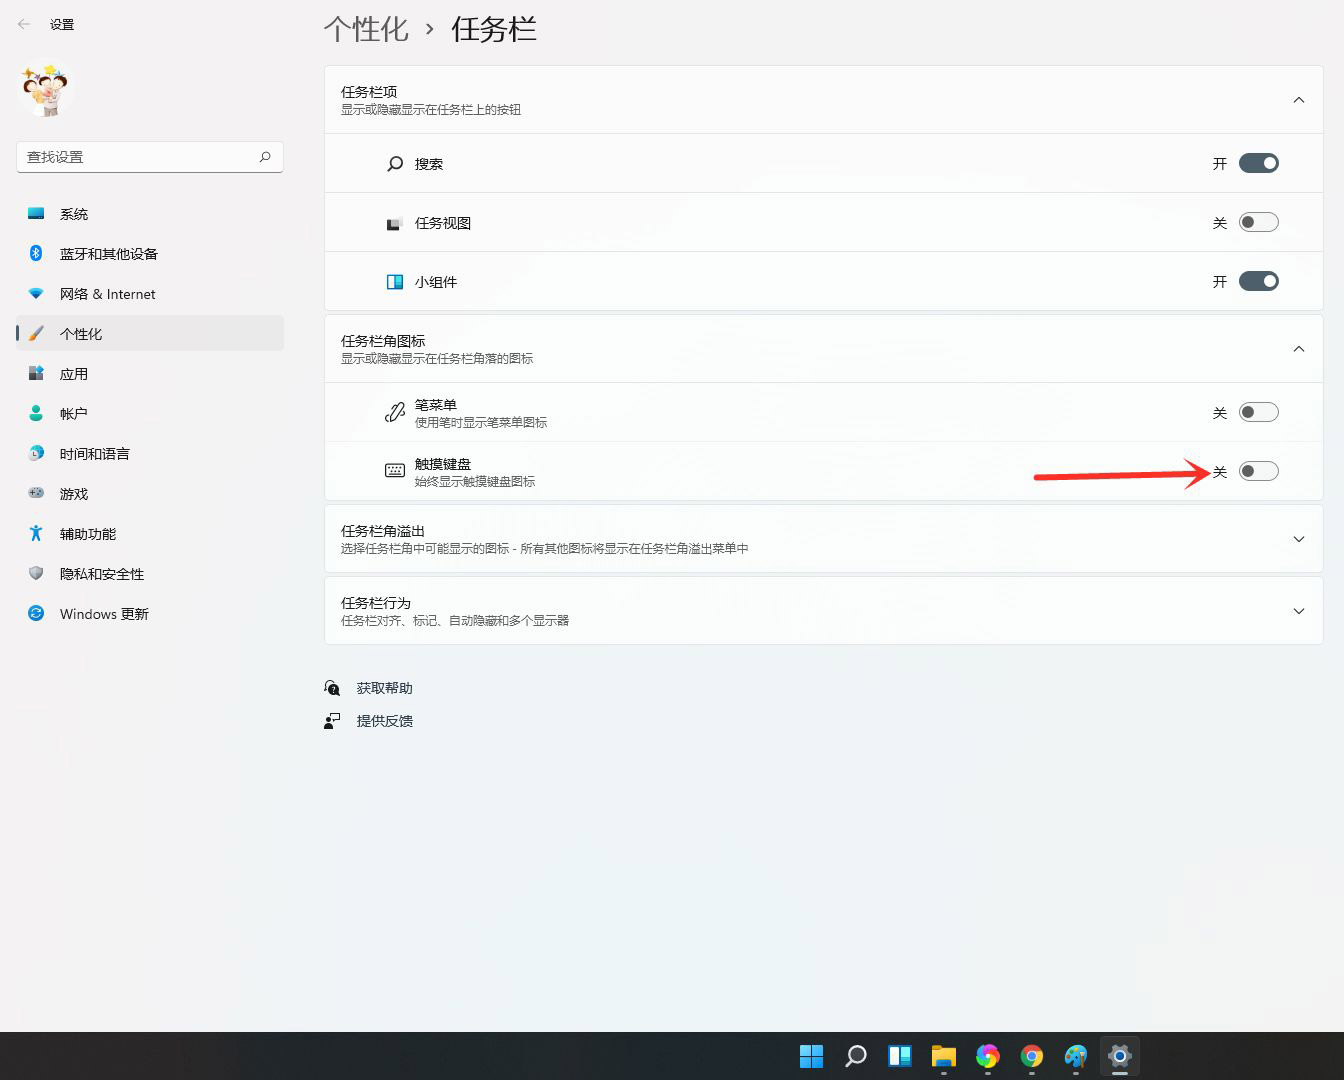This screenshot has width=1344, height=1080.
Task: Collapse the 任务栏项 section chevron
Action: pos(1299,100)
